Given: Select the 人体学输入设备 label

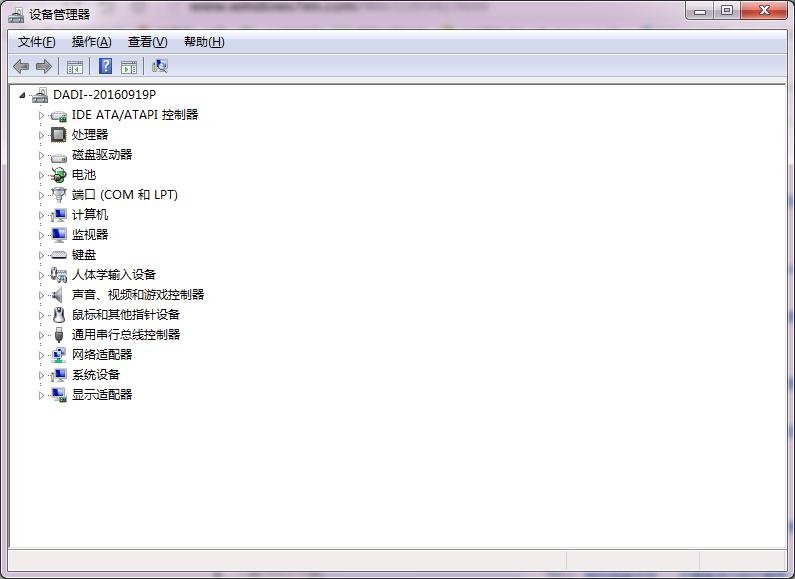Looking at the screenshot, I should [x=114, y=275].
